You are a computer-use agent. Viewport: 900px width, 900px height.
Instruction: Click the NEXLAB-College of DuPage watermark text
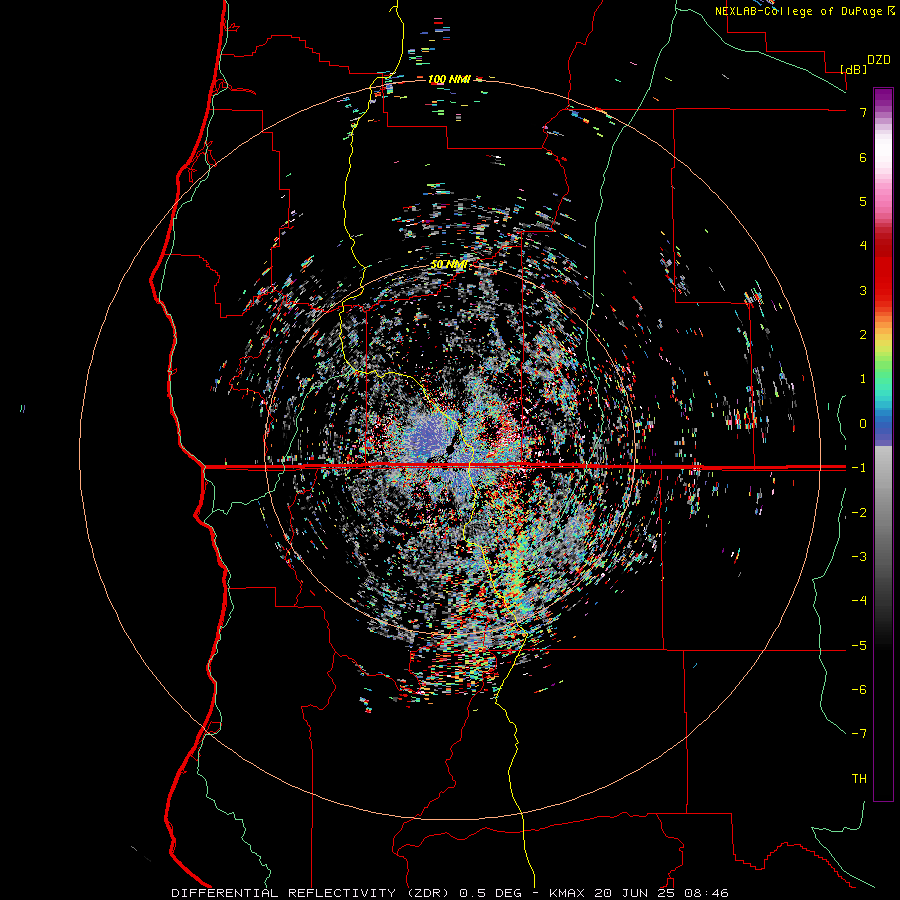tap(804, 11)
